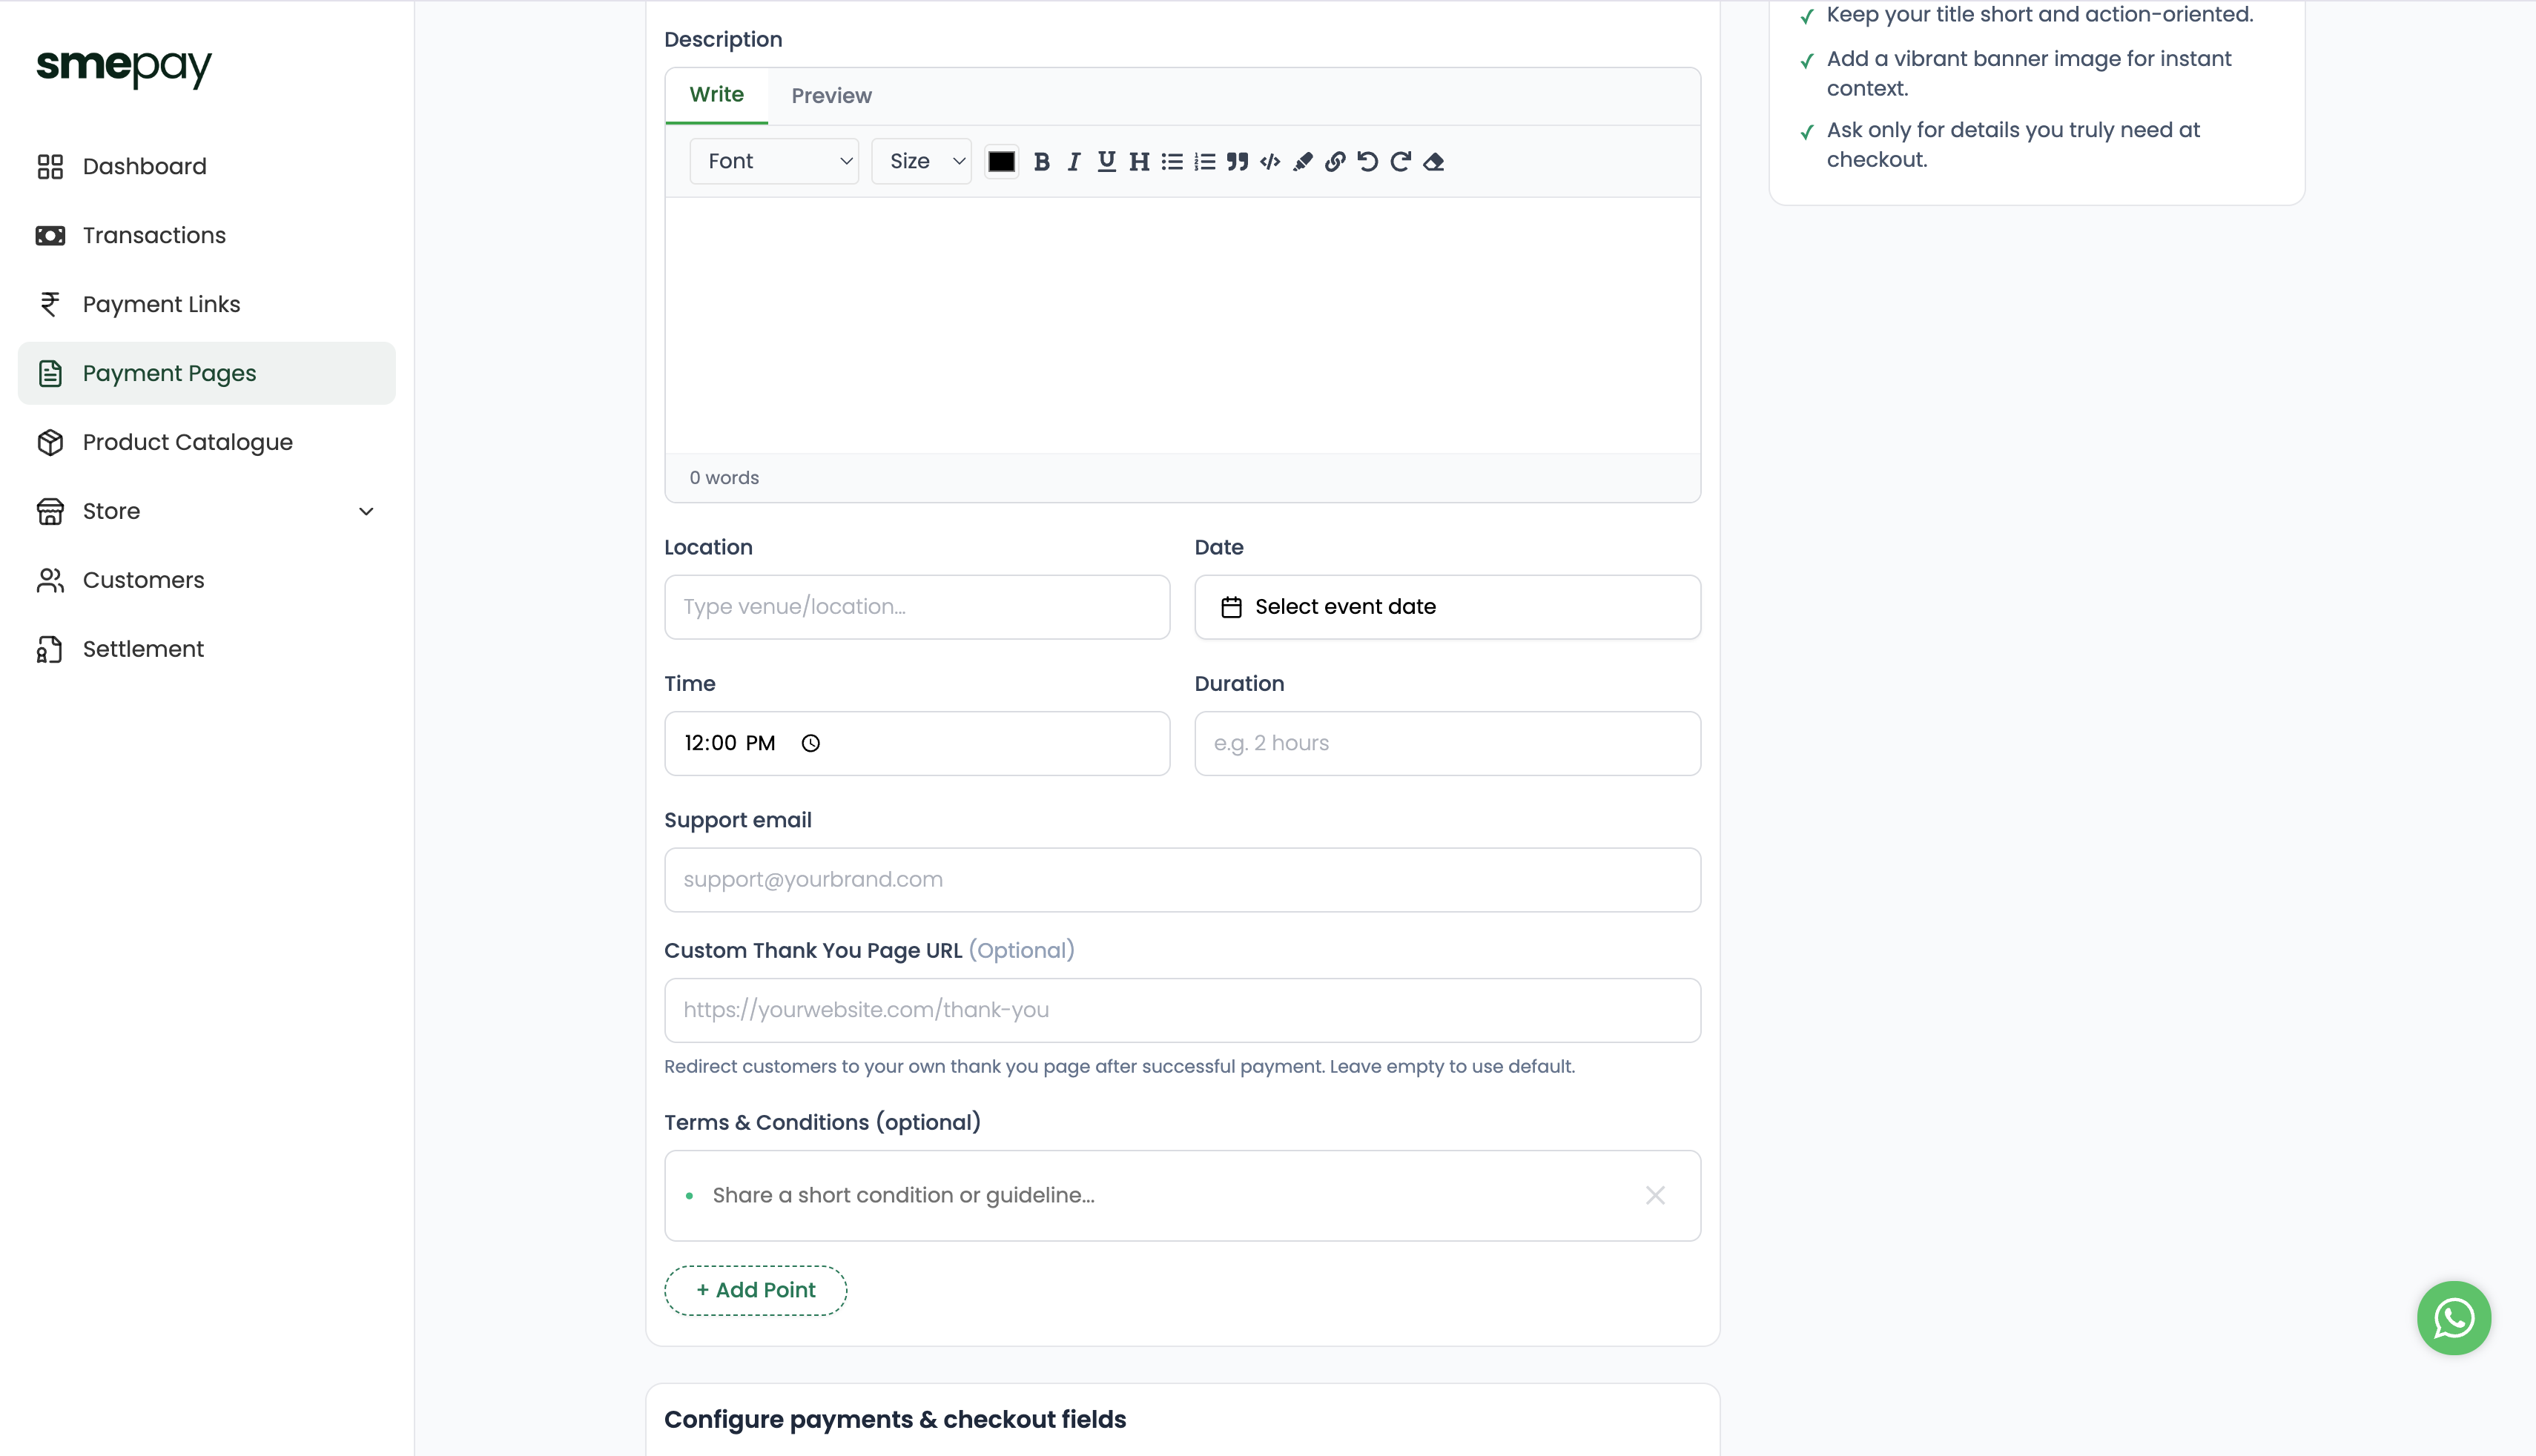Remove the terms condition point with X
This screenshot has width=2536, height=1456.
1655,1195
